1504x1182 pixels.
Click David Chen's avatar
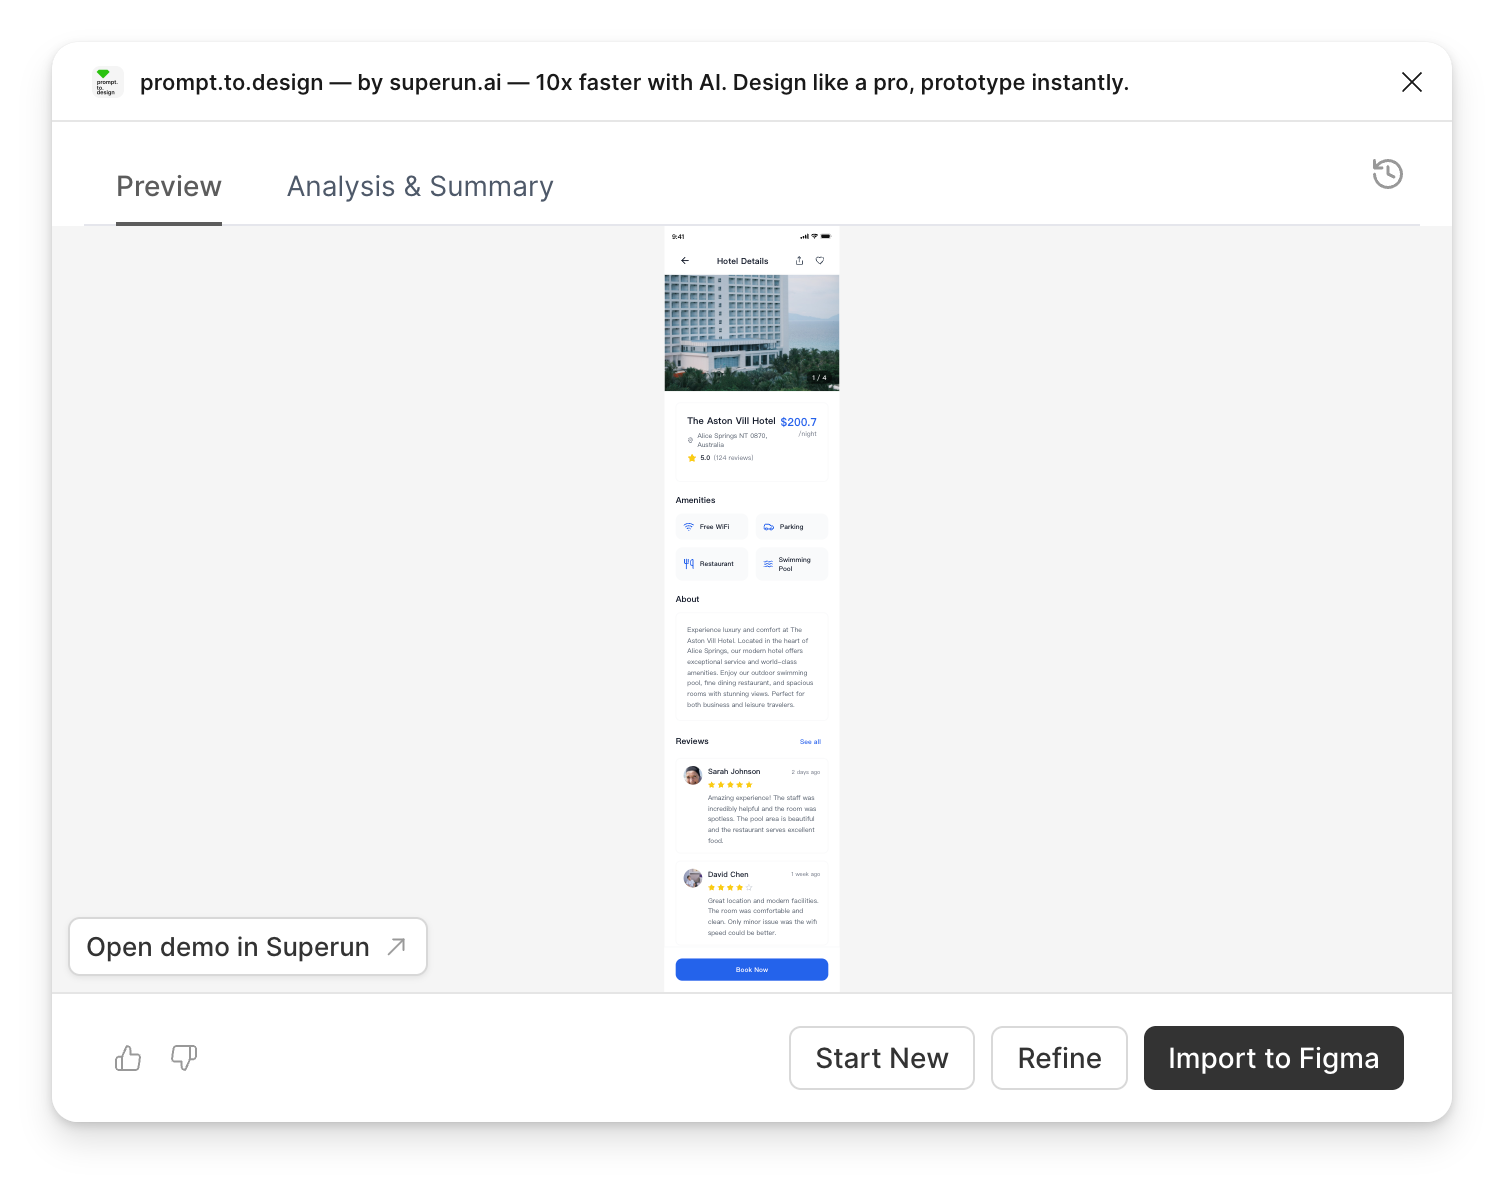693,878
